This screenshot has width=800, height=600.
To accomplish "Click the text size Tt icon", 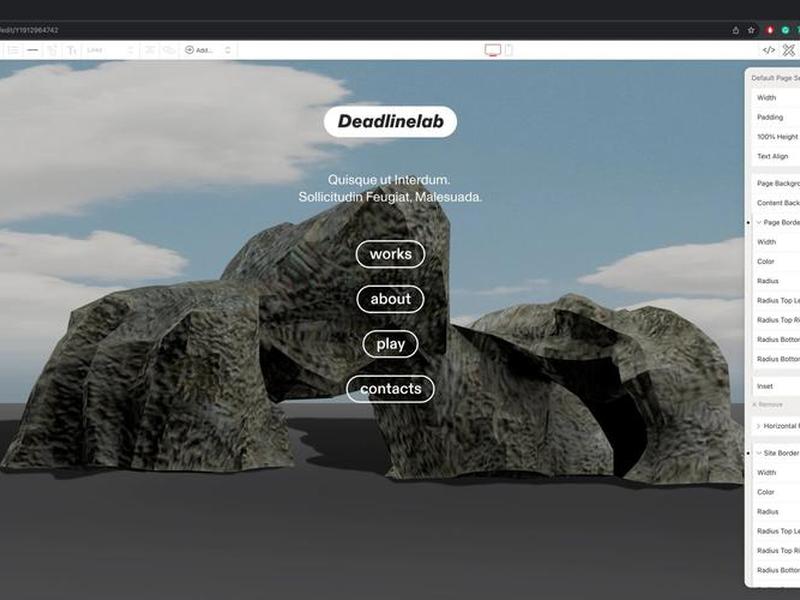I will coord(71,50).
